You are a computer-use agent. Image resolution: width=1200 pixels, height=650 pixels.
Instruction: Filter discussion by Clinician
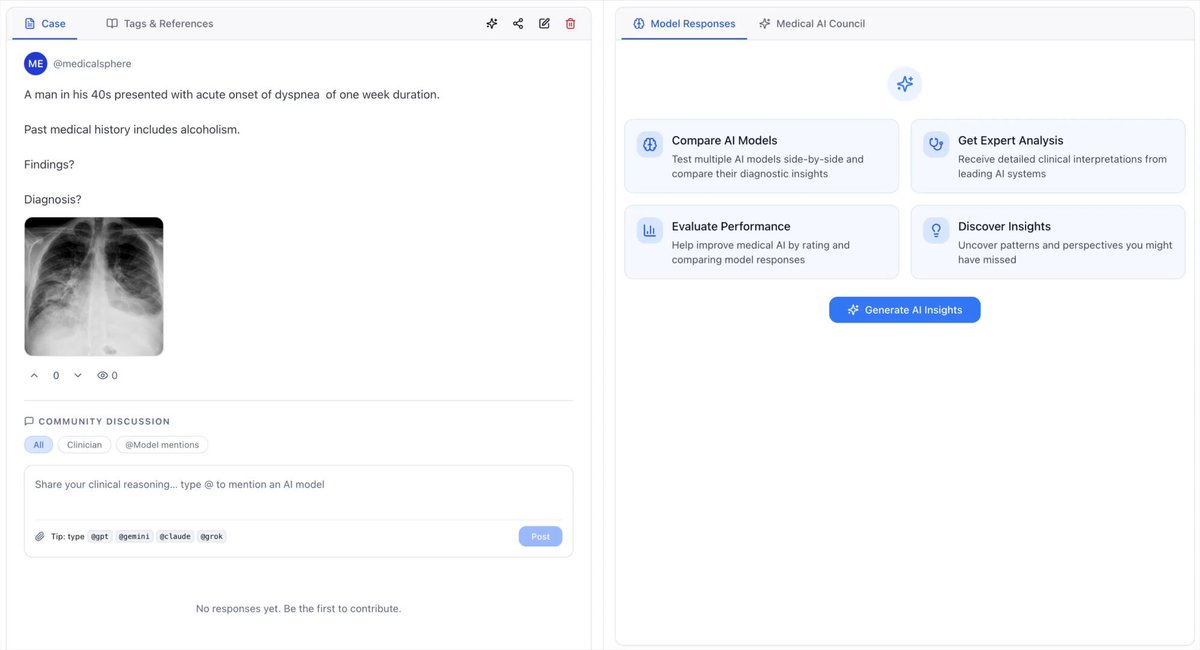85,445
